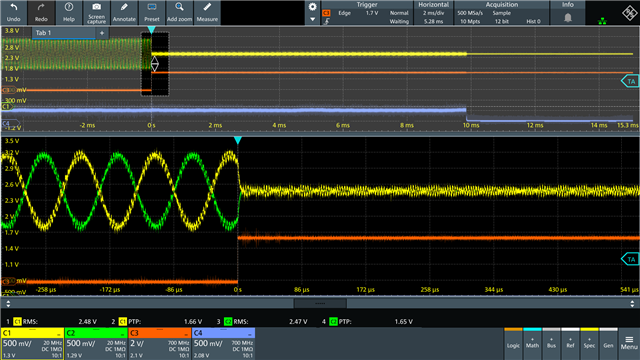This screenshot has height=360, width=640.
Task: Click trigger level 1.7 V value
Action: [371, 13]
